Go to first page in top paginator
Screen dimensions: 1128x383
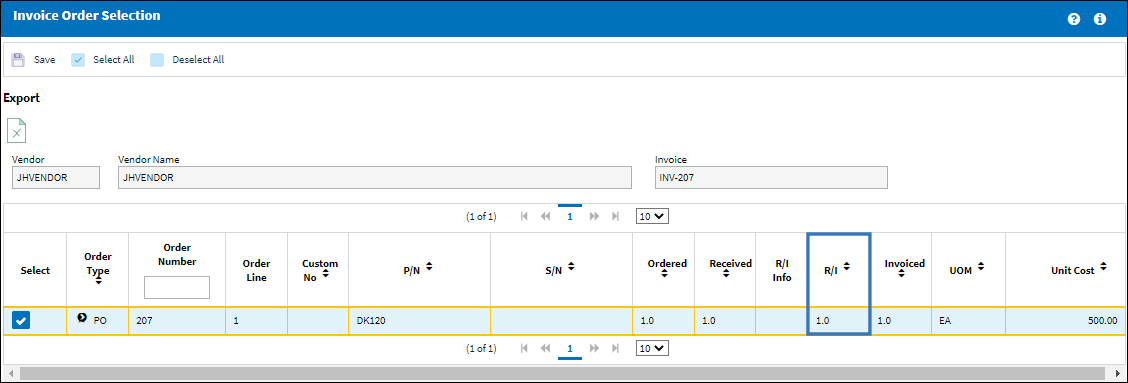[x=524, y=216]
